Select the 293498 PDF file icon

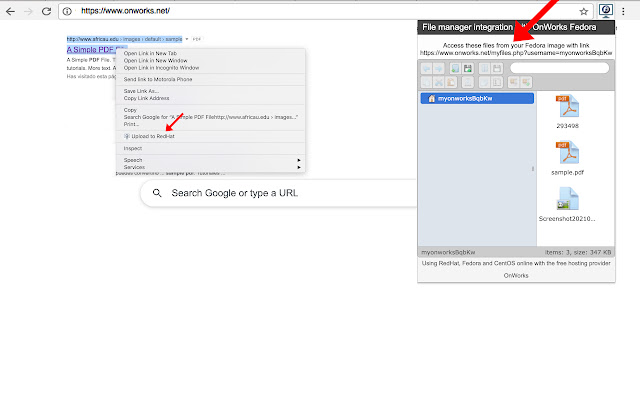[x=567, y=106]
